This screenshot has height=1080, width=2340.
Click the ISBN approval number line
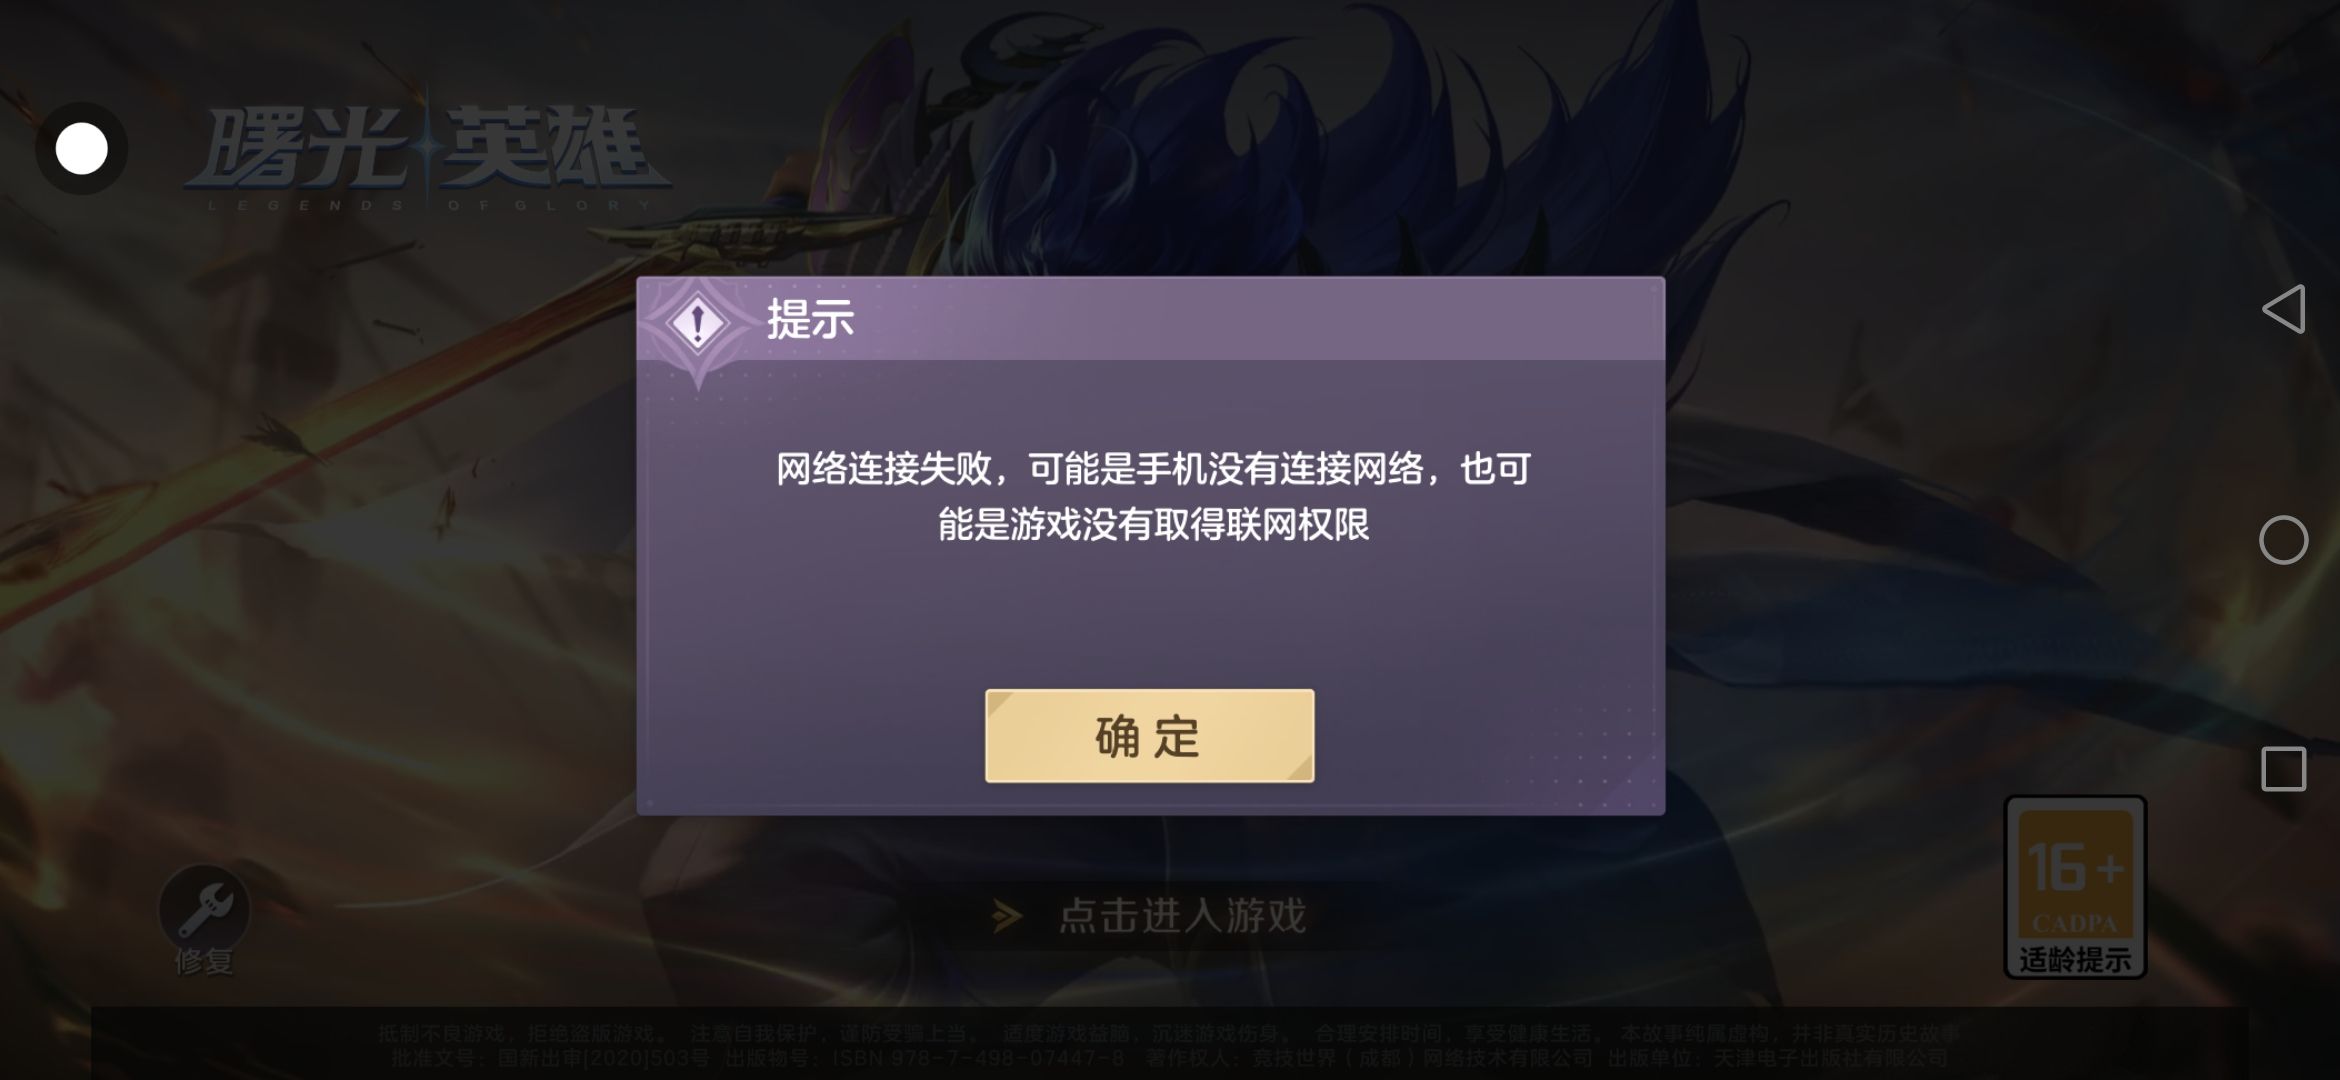pyautogui.click(x=1169, y=1058)
